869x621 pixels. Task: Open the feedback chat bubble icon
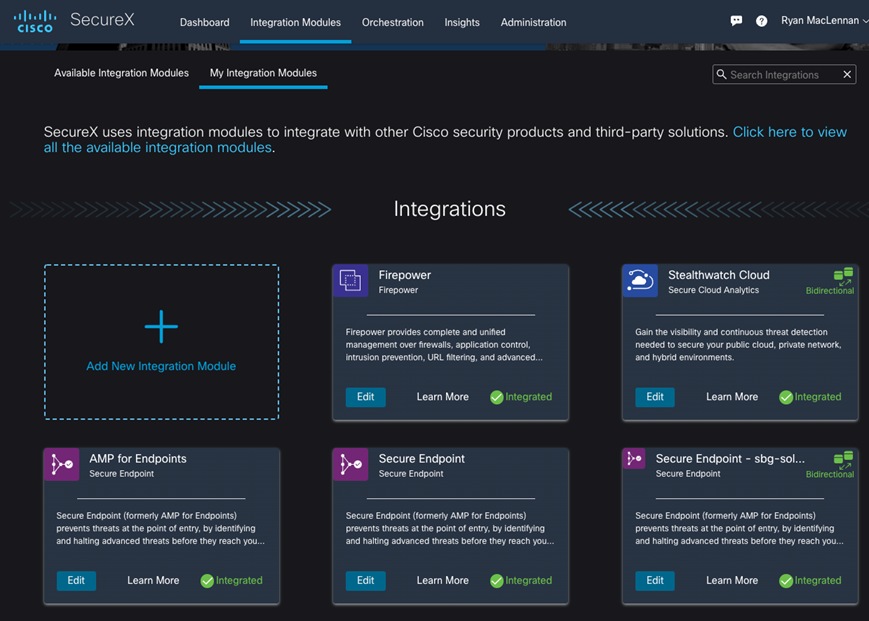(x=736, y=21)
